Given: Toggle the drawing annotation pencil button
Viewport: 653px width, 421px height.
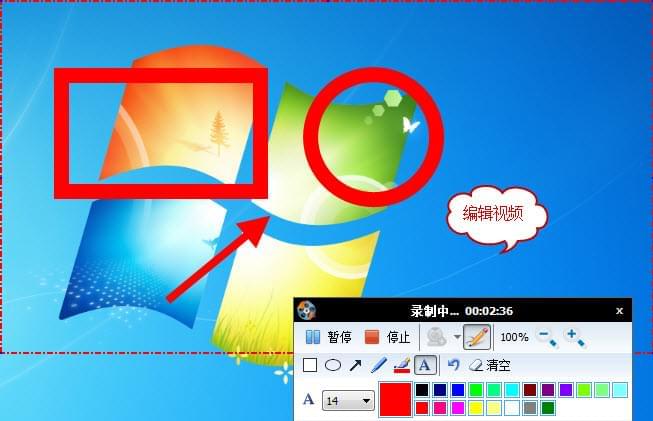Looking at the screenshot, I should point(477,337).
